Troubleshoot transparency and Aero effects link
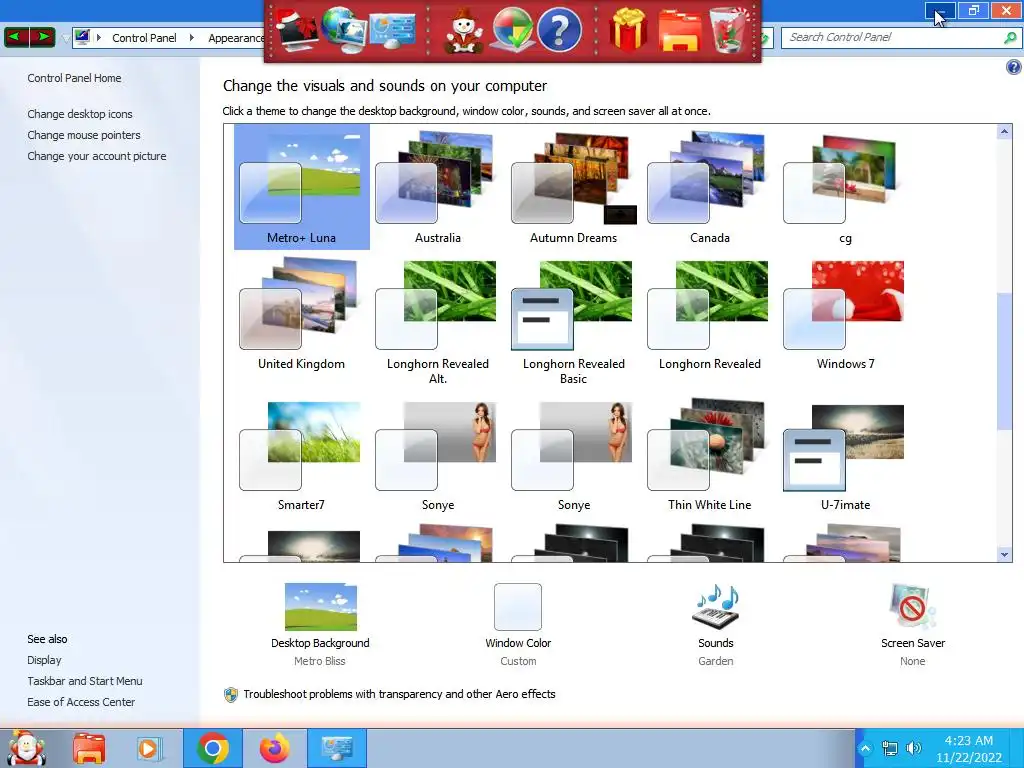The height and width of the screenshot is (768, 1024). (x=399, y=694)
